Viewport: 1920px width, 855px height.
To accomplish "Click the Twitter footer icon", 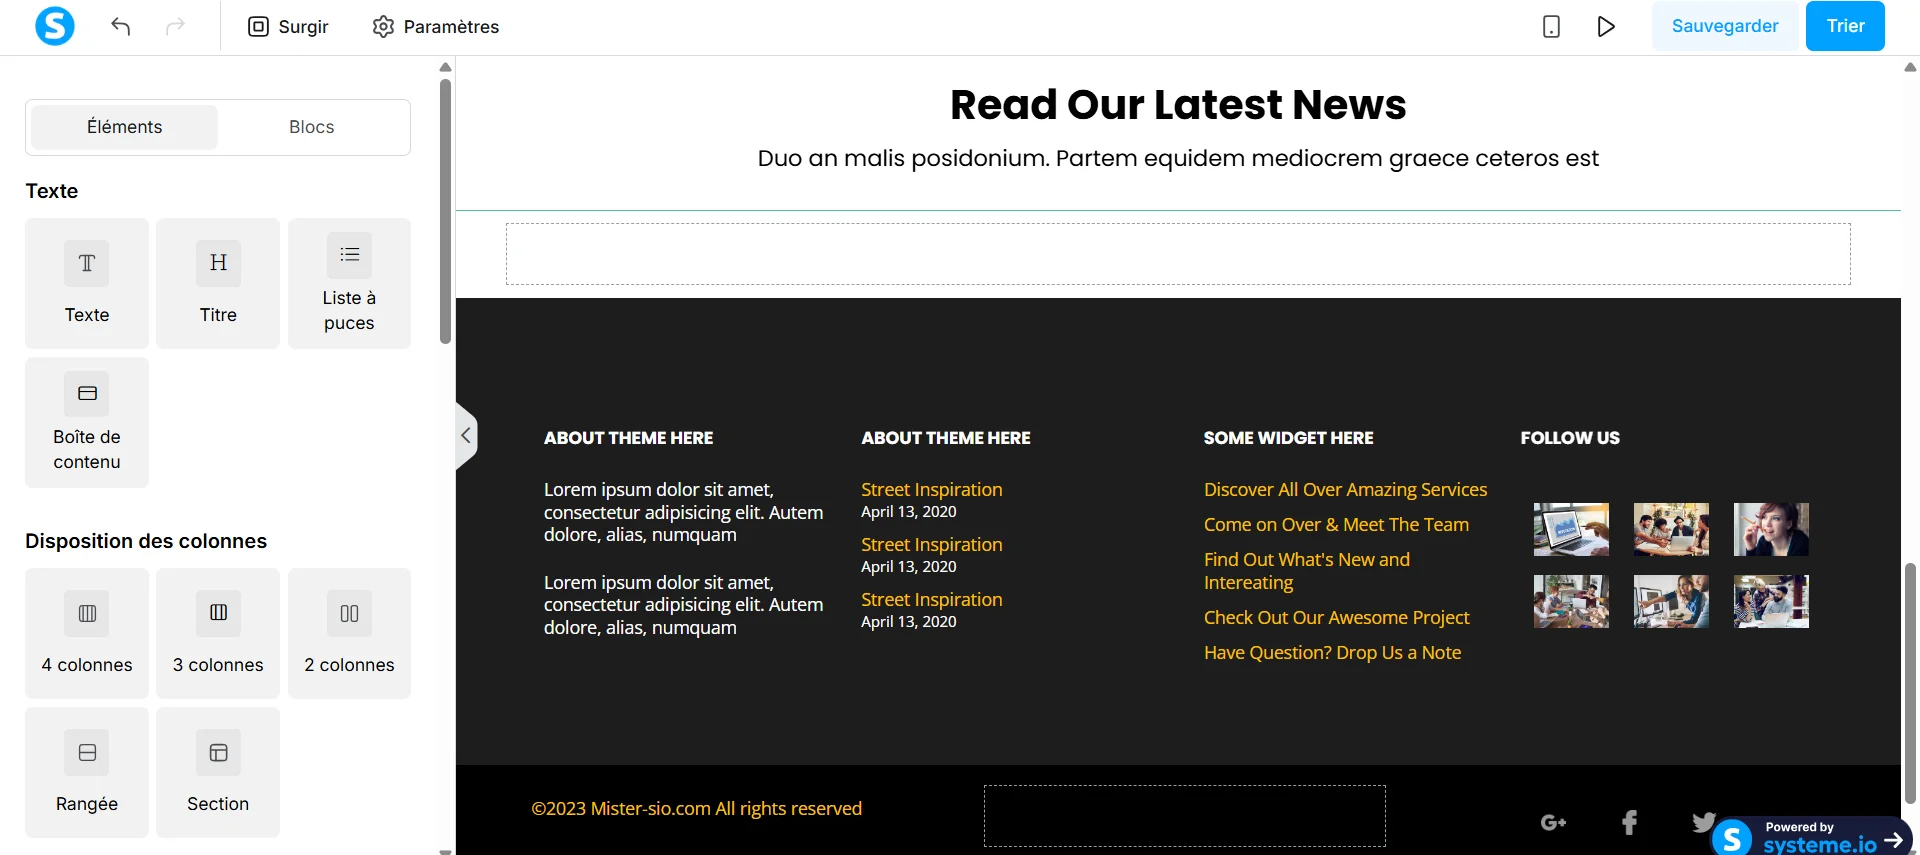I will click(1704, 822).
